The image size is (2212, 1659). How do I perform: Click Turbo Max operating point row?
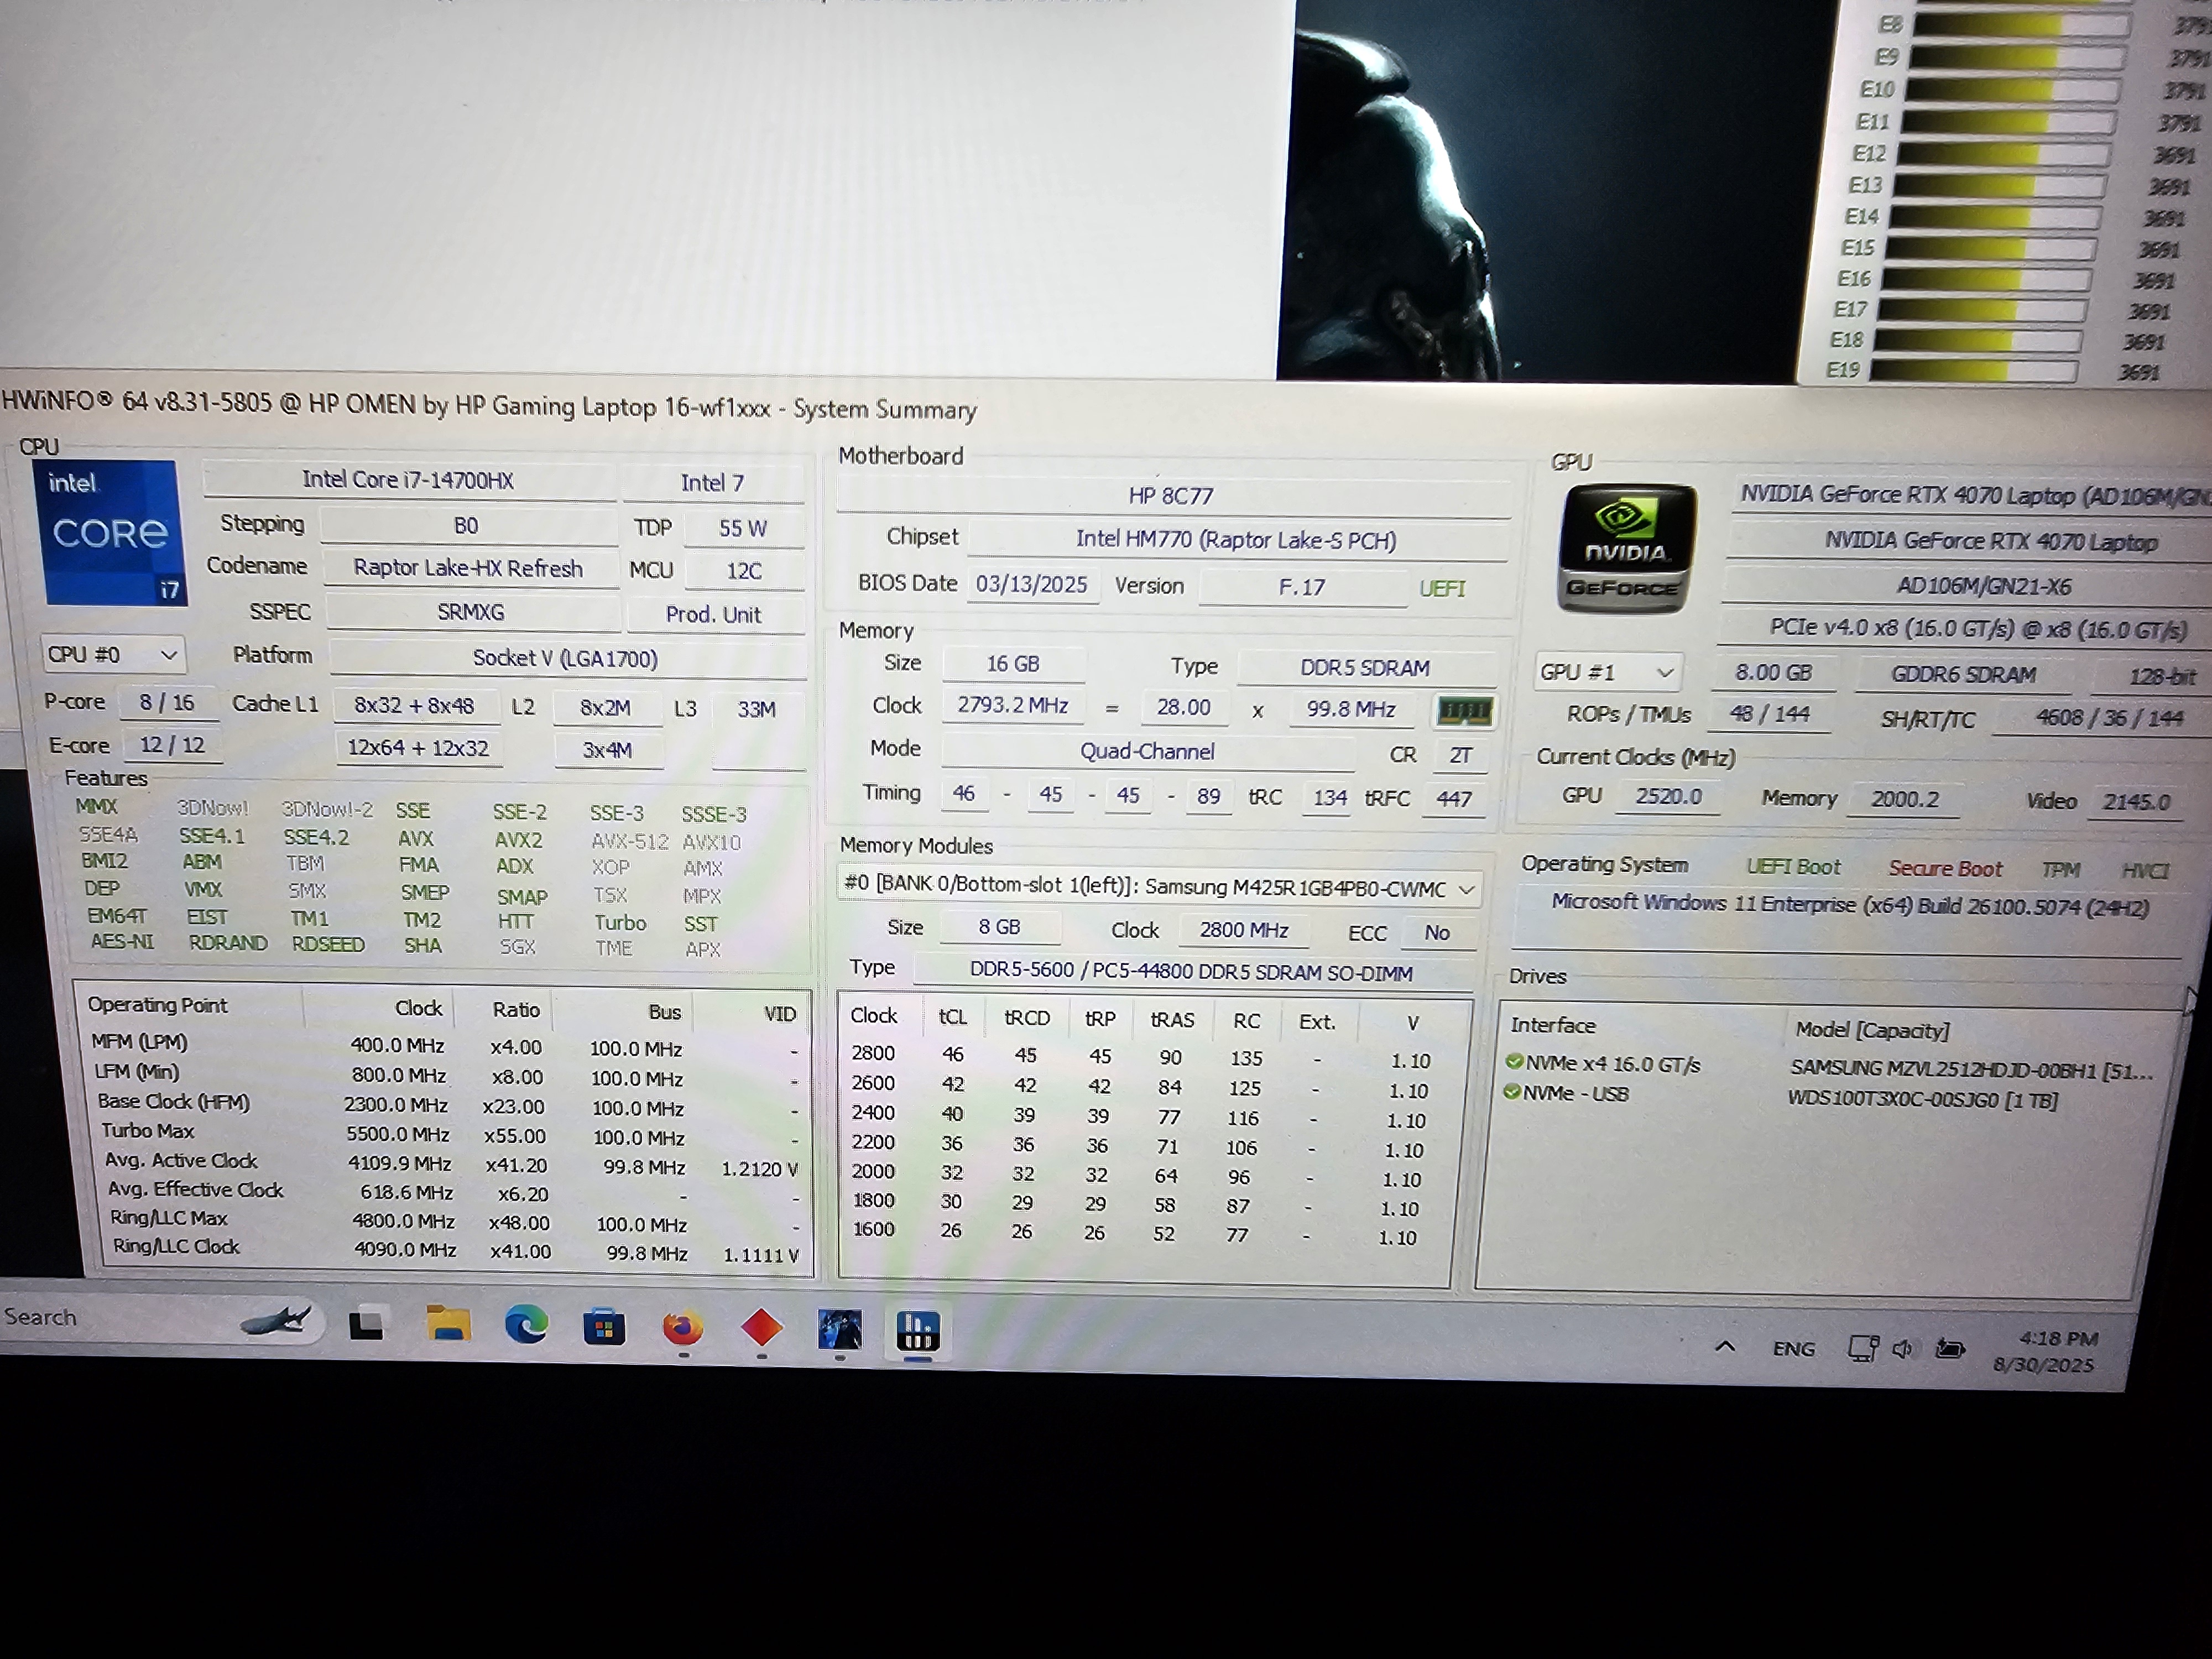[x=449, y=1135]
